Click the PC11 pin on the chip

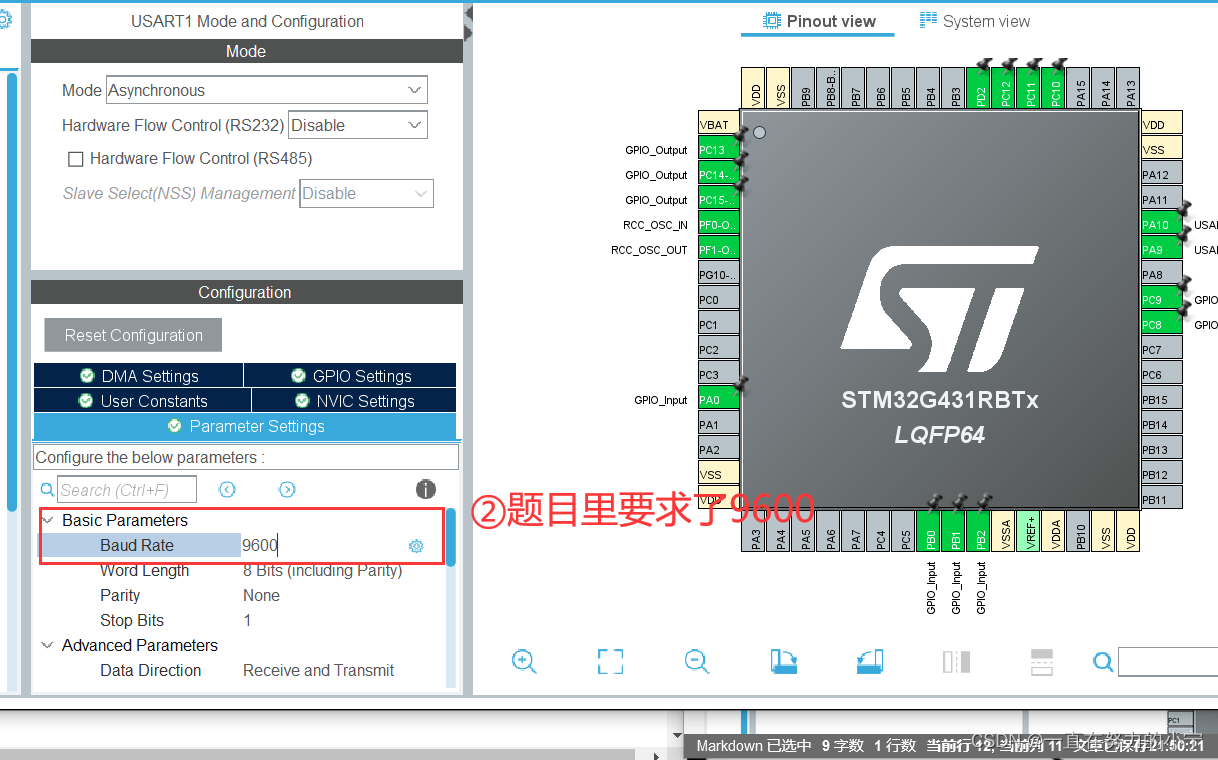pos(1030,89)
